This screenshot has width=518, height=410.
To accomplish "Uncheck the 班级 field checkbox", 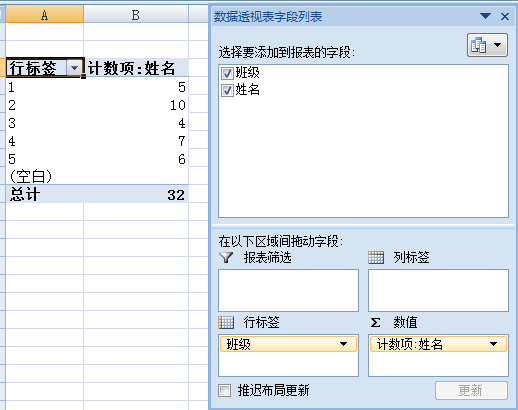I will pyautogui.click(x=227, y=73).
